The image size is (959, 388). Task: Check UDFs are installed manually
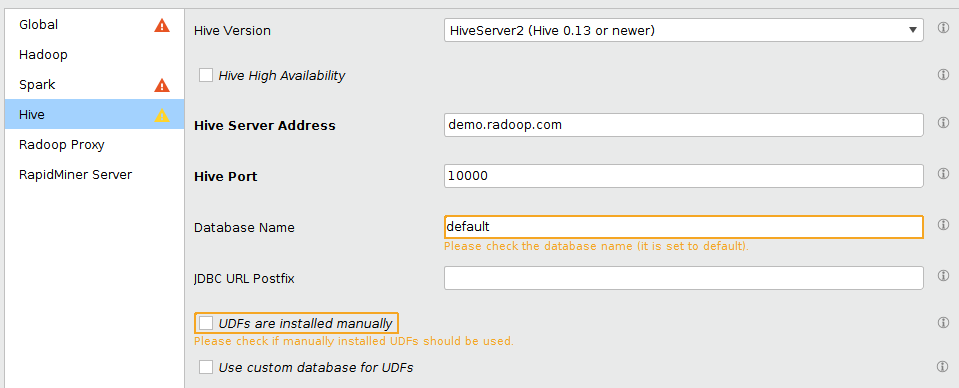pos(206,323)
